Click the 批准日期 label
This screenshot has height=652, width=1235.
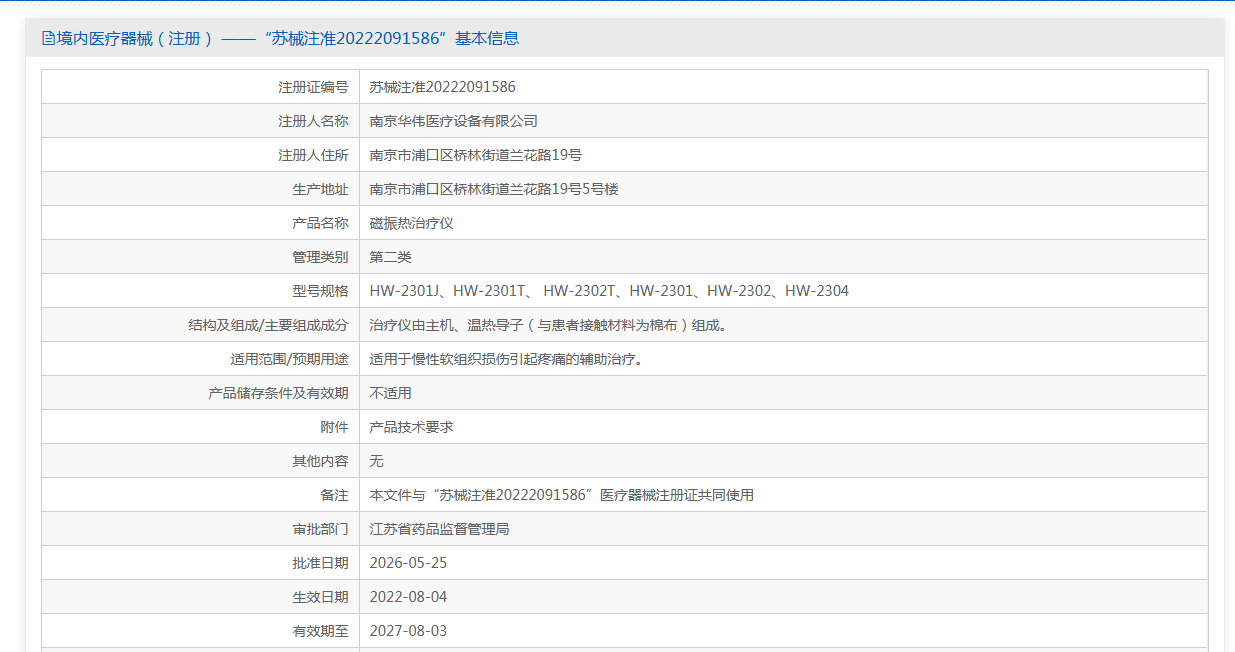pyautogui.click(x=320, y=563)
